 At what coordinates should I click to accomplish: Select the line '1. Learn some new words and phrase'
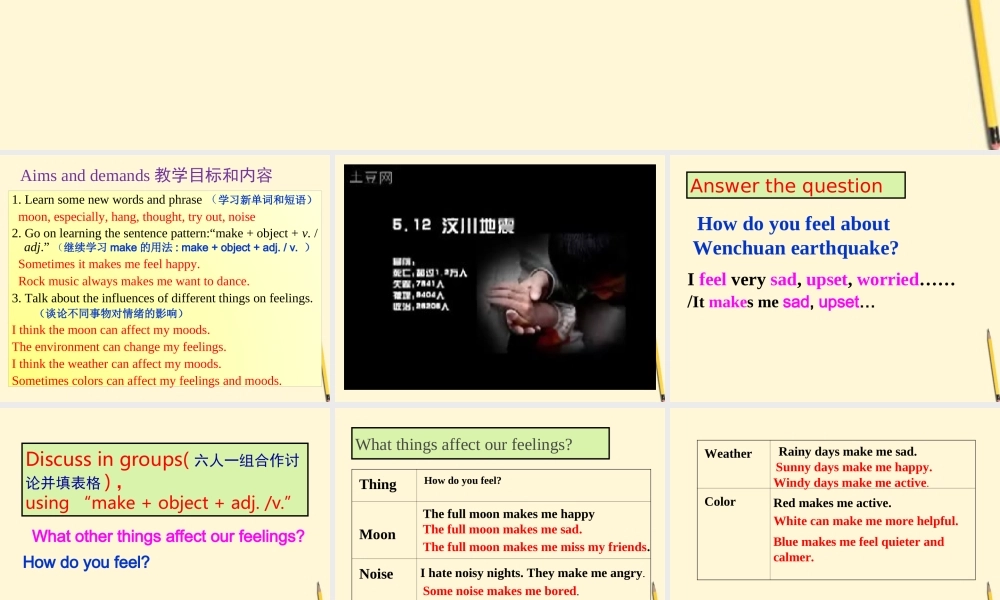[107, 200]
